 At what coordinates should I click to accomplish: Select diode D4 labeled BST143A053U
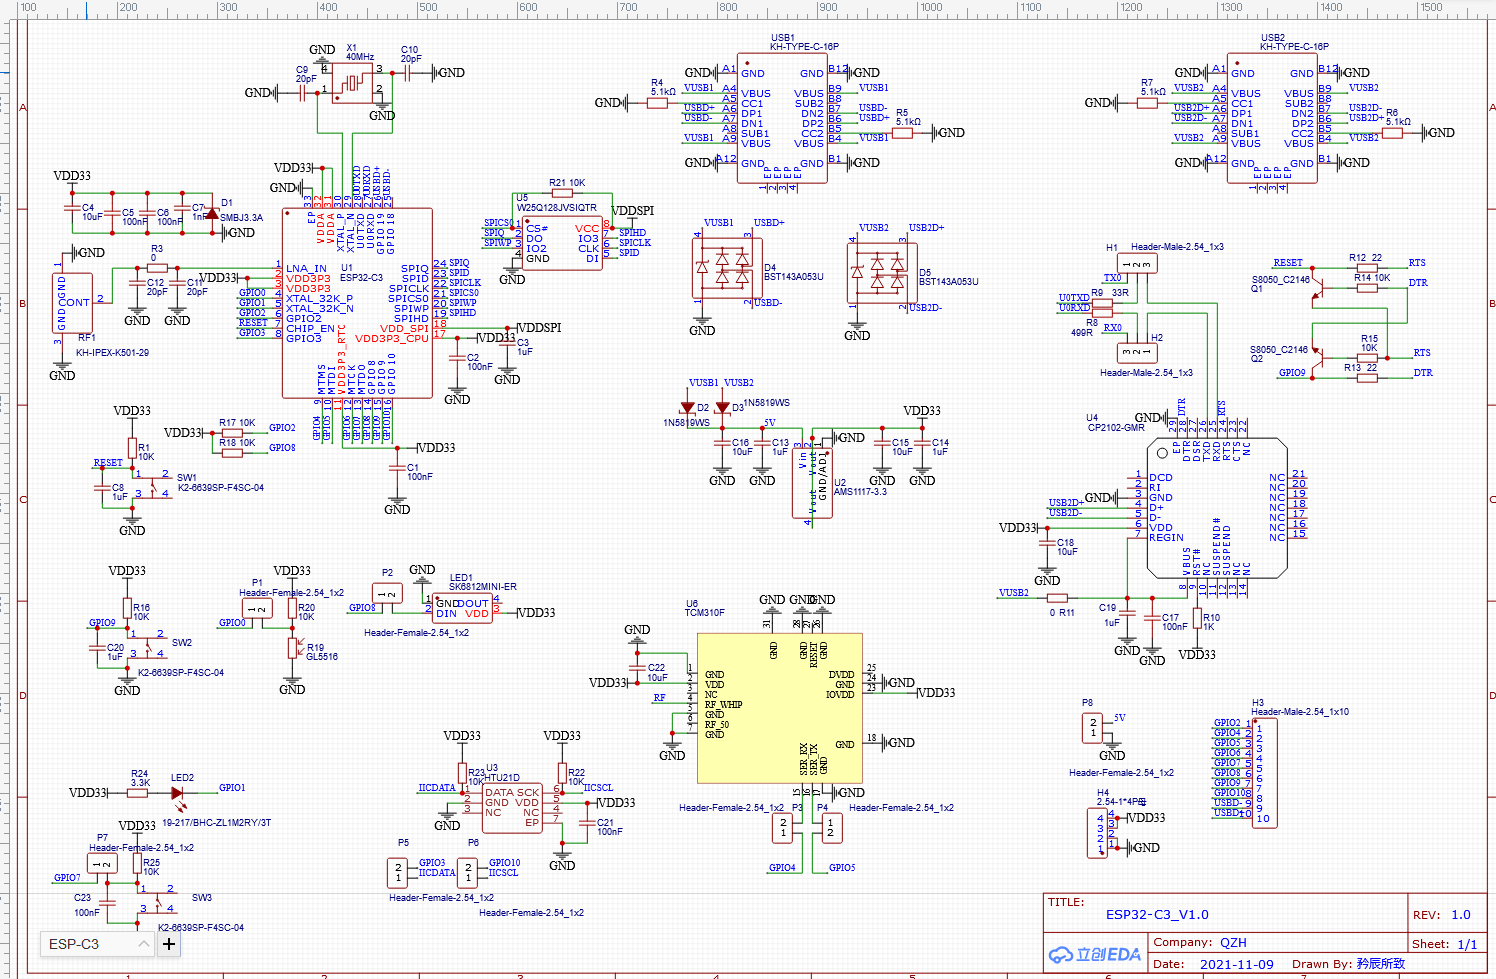[x=727, y=270]
